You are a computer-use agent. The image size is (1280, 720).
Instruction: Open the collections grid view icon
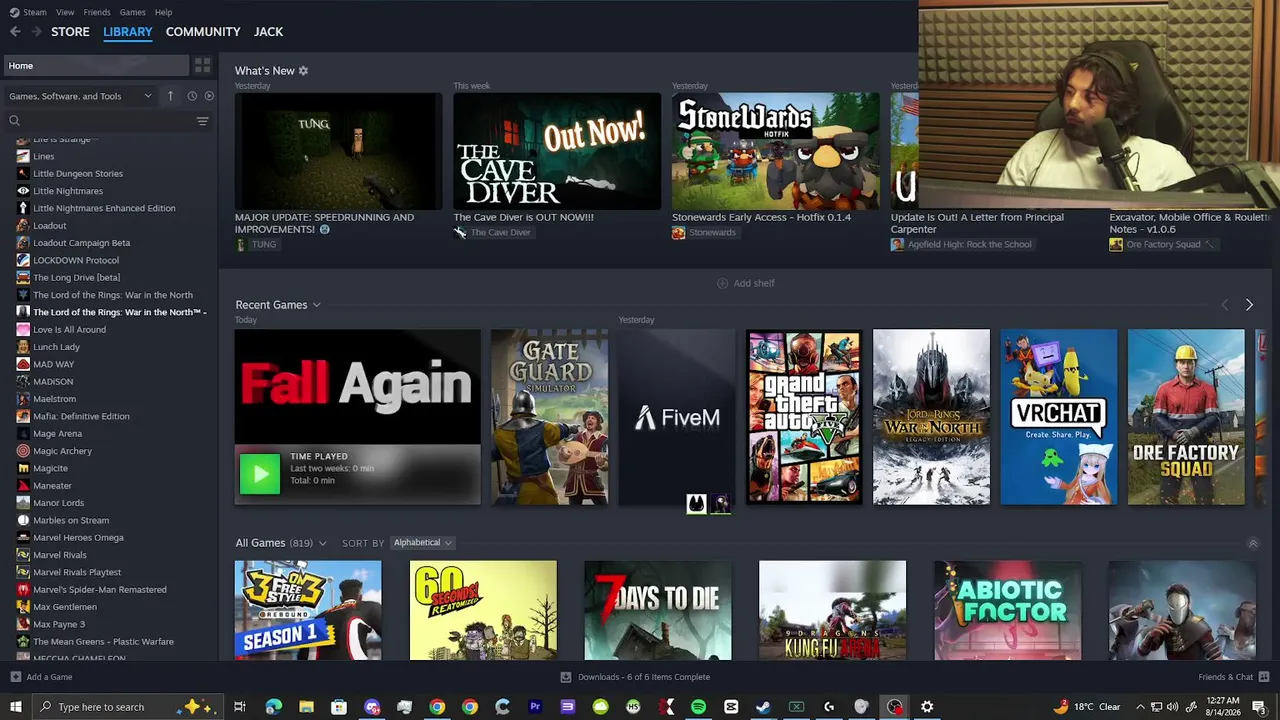[x=202, y=66]
